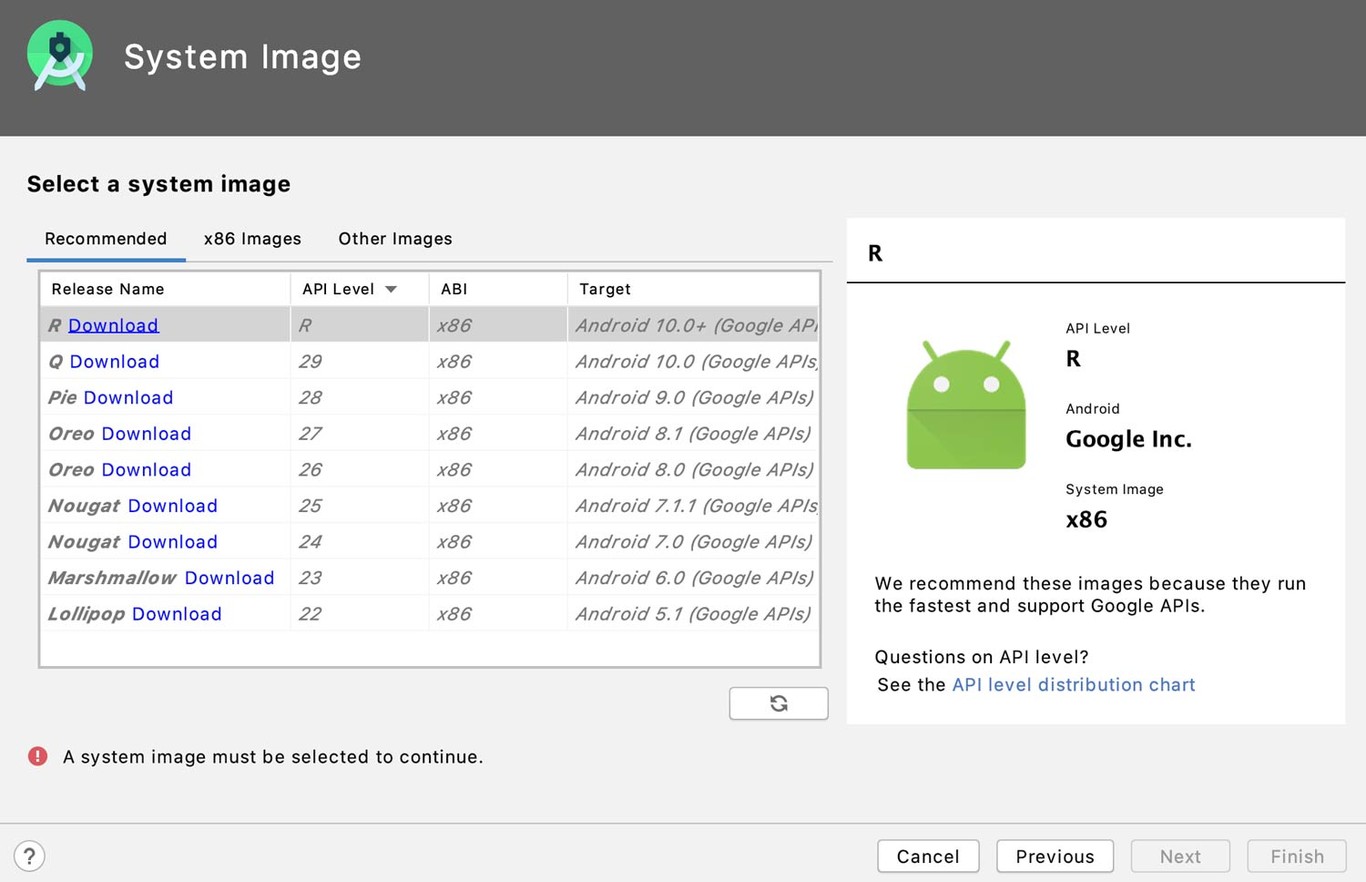Image resolution: width=1366 pixels, height=882 pixels.
Task: Click the red error icon beside the warning
Action: tap(37, 757)
